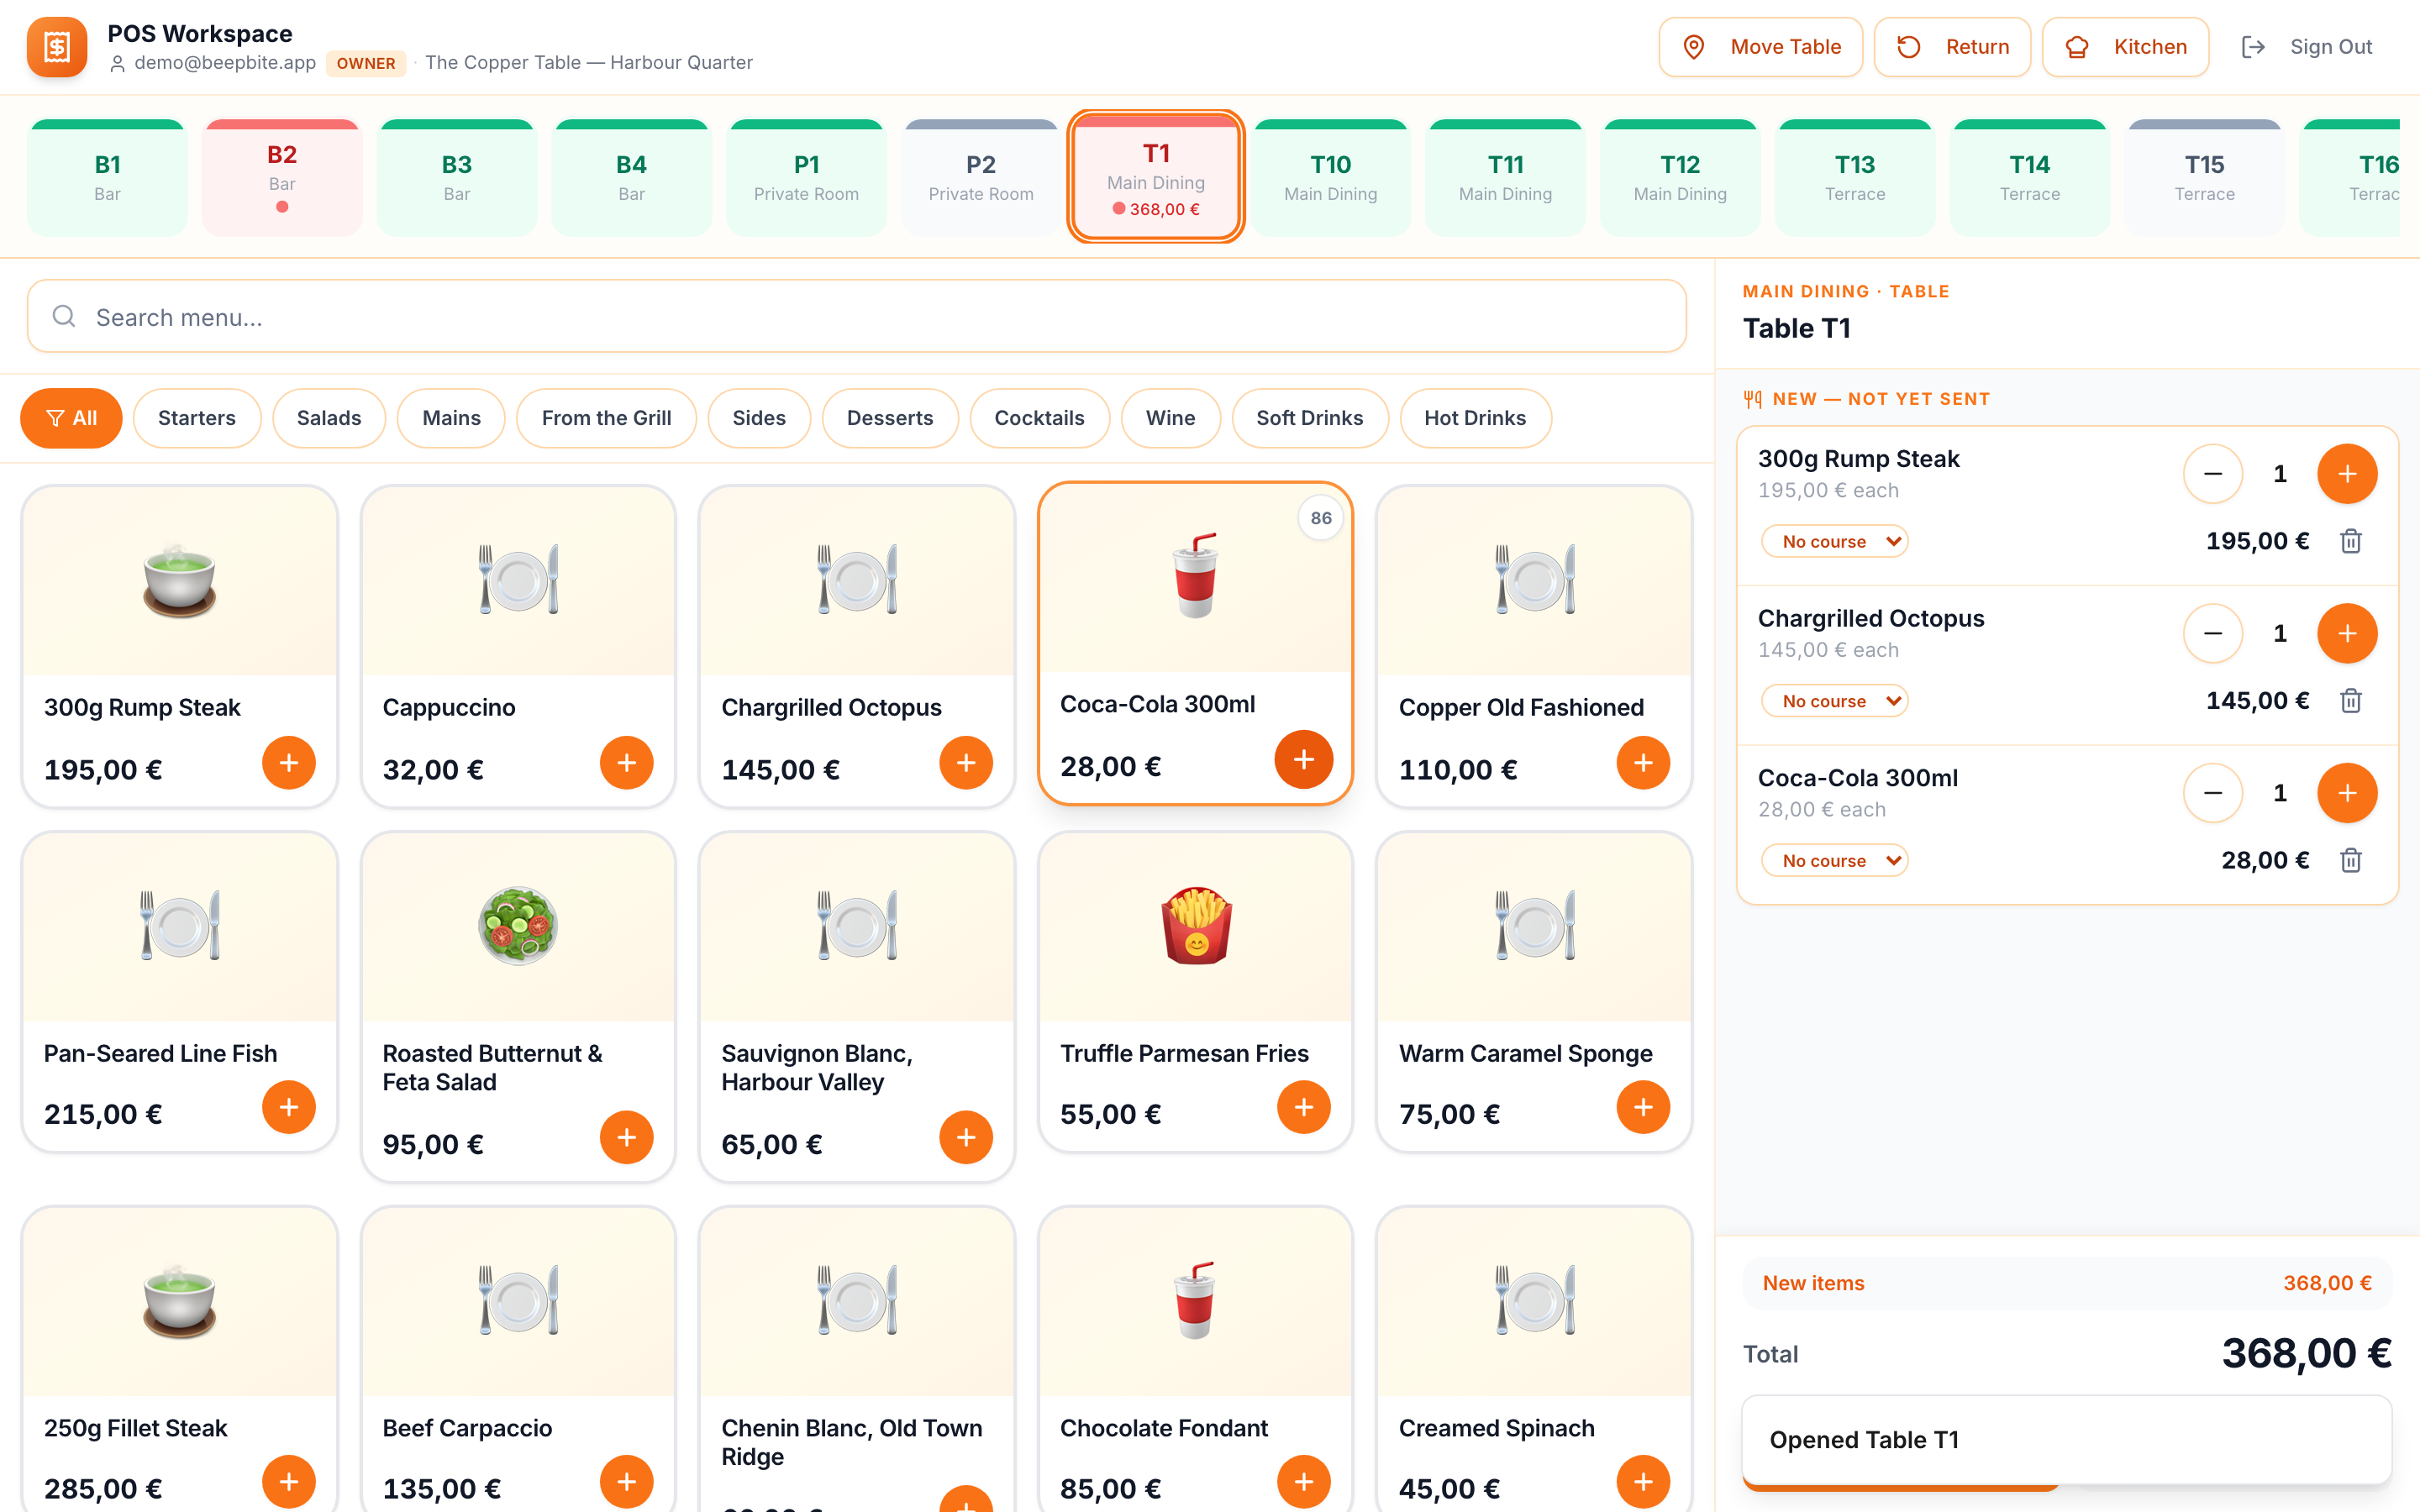Filter menu by Salads
2420x1512 pixels.
click(329, 418)
